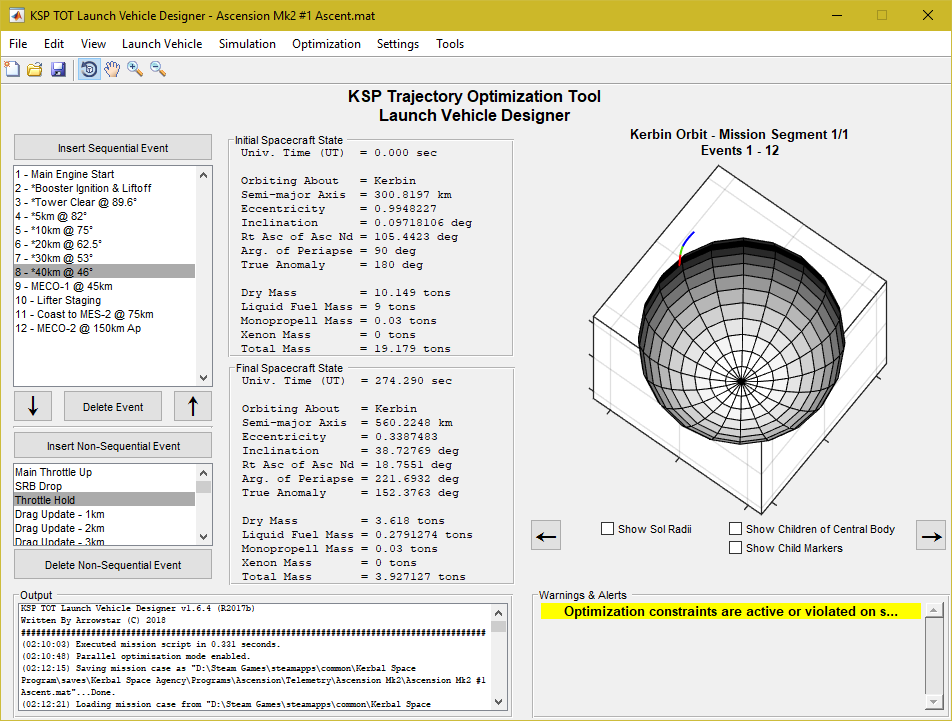This screenshot has height=721, width=952.
Task: Select event 10 - Lifter Staging
Action: (x=104, y=300)
